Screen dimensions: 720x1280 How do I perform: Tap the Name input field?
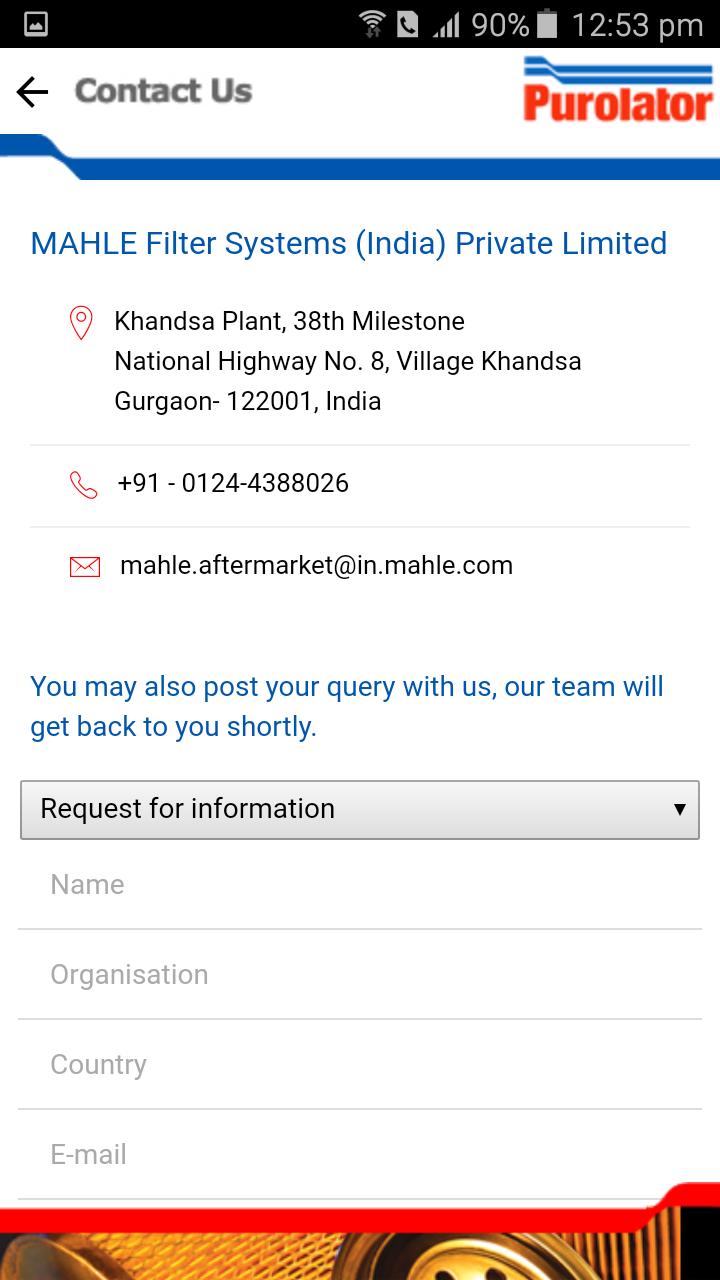click(360, 885)
